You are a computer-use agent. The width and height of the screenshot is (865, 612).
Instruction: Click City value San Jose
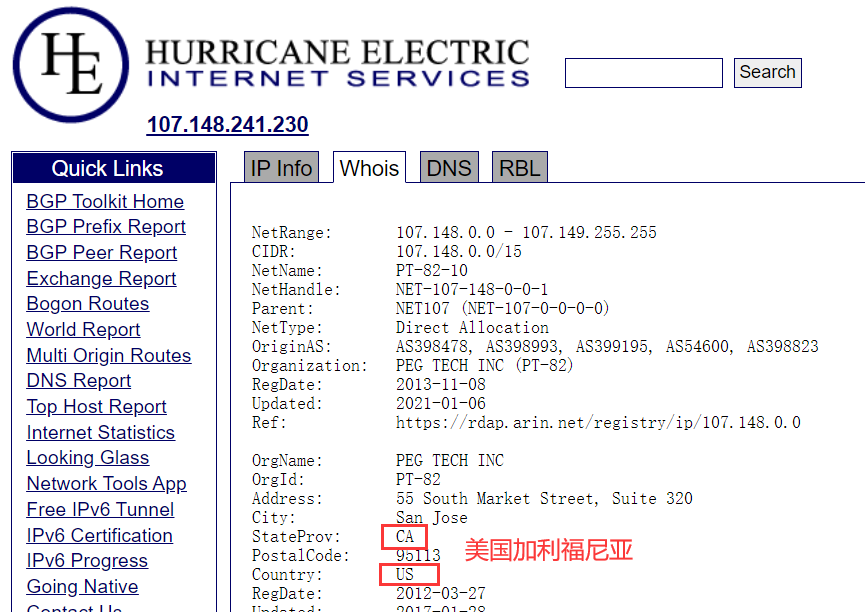point(431,518)
